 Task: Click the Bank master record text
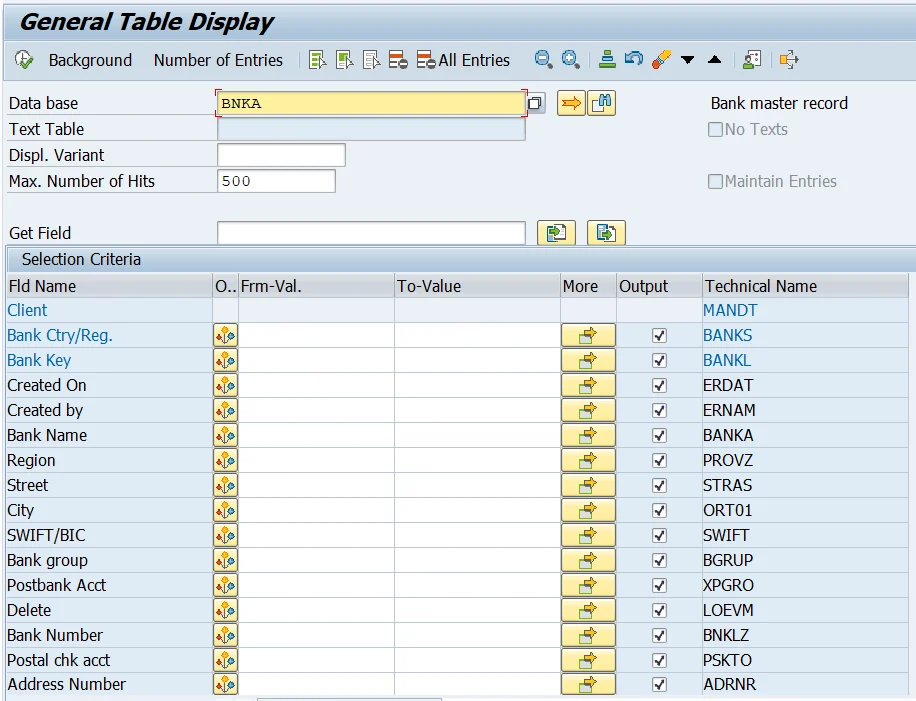point(779,103)
